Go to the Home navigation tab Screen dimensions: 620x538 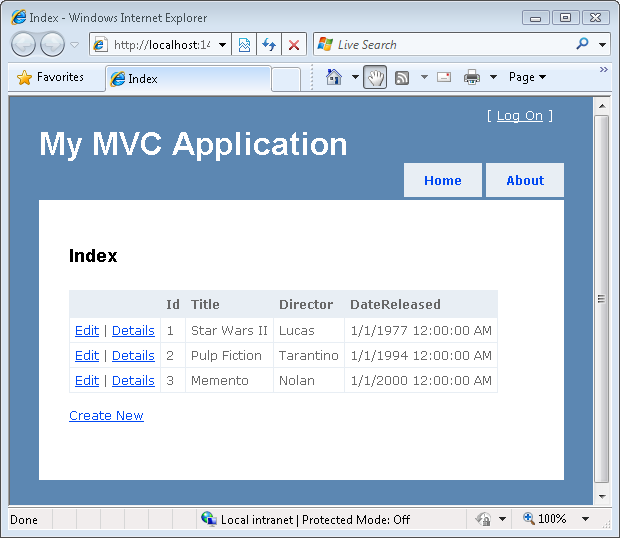click(x=442, y=181)
